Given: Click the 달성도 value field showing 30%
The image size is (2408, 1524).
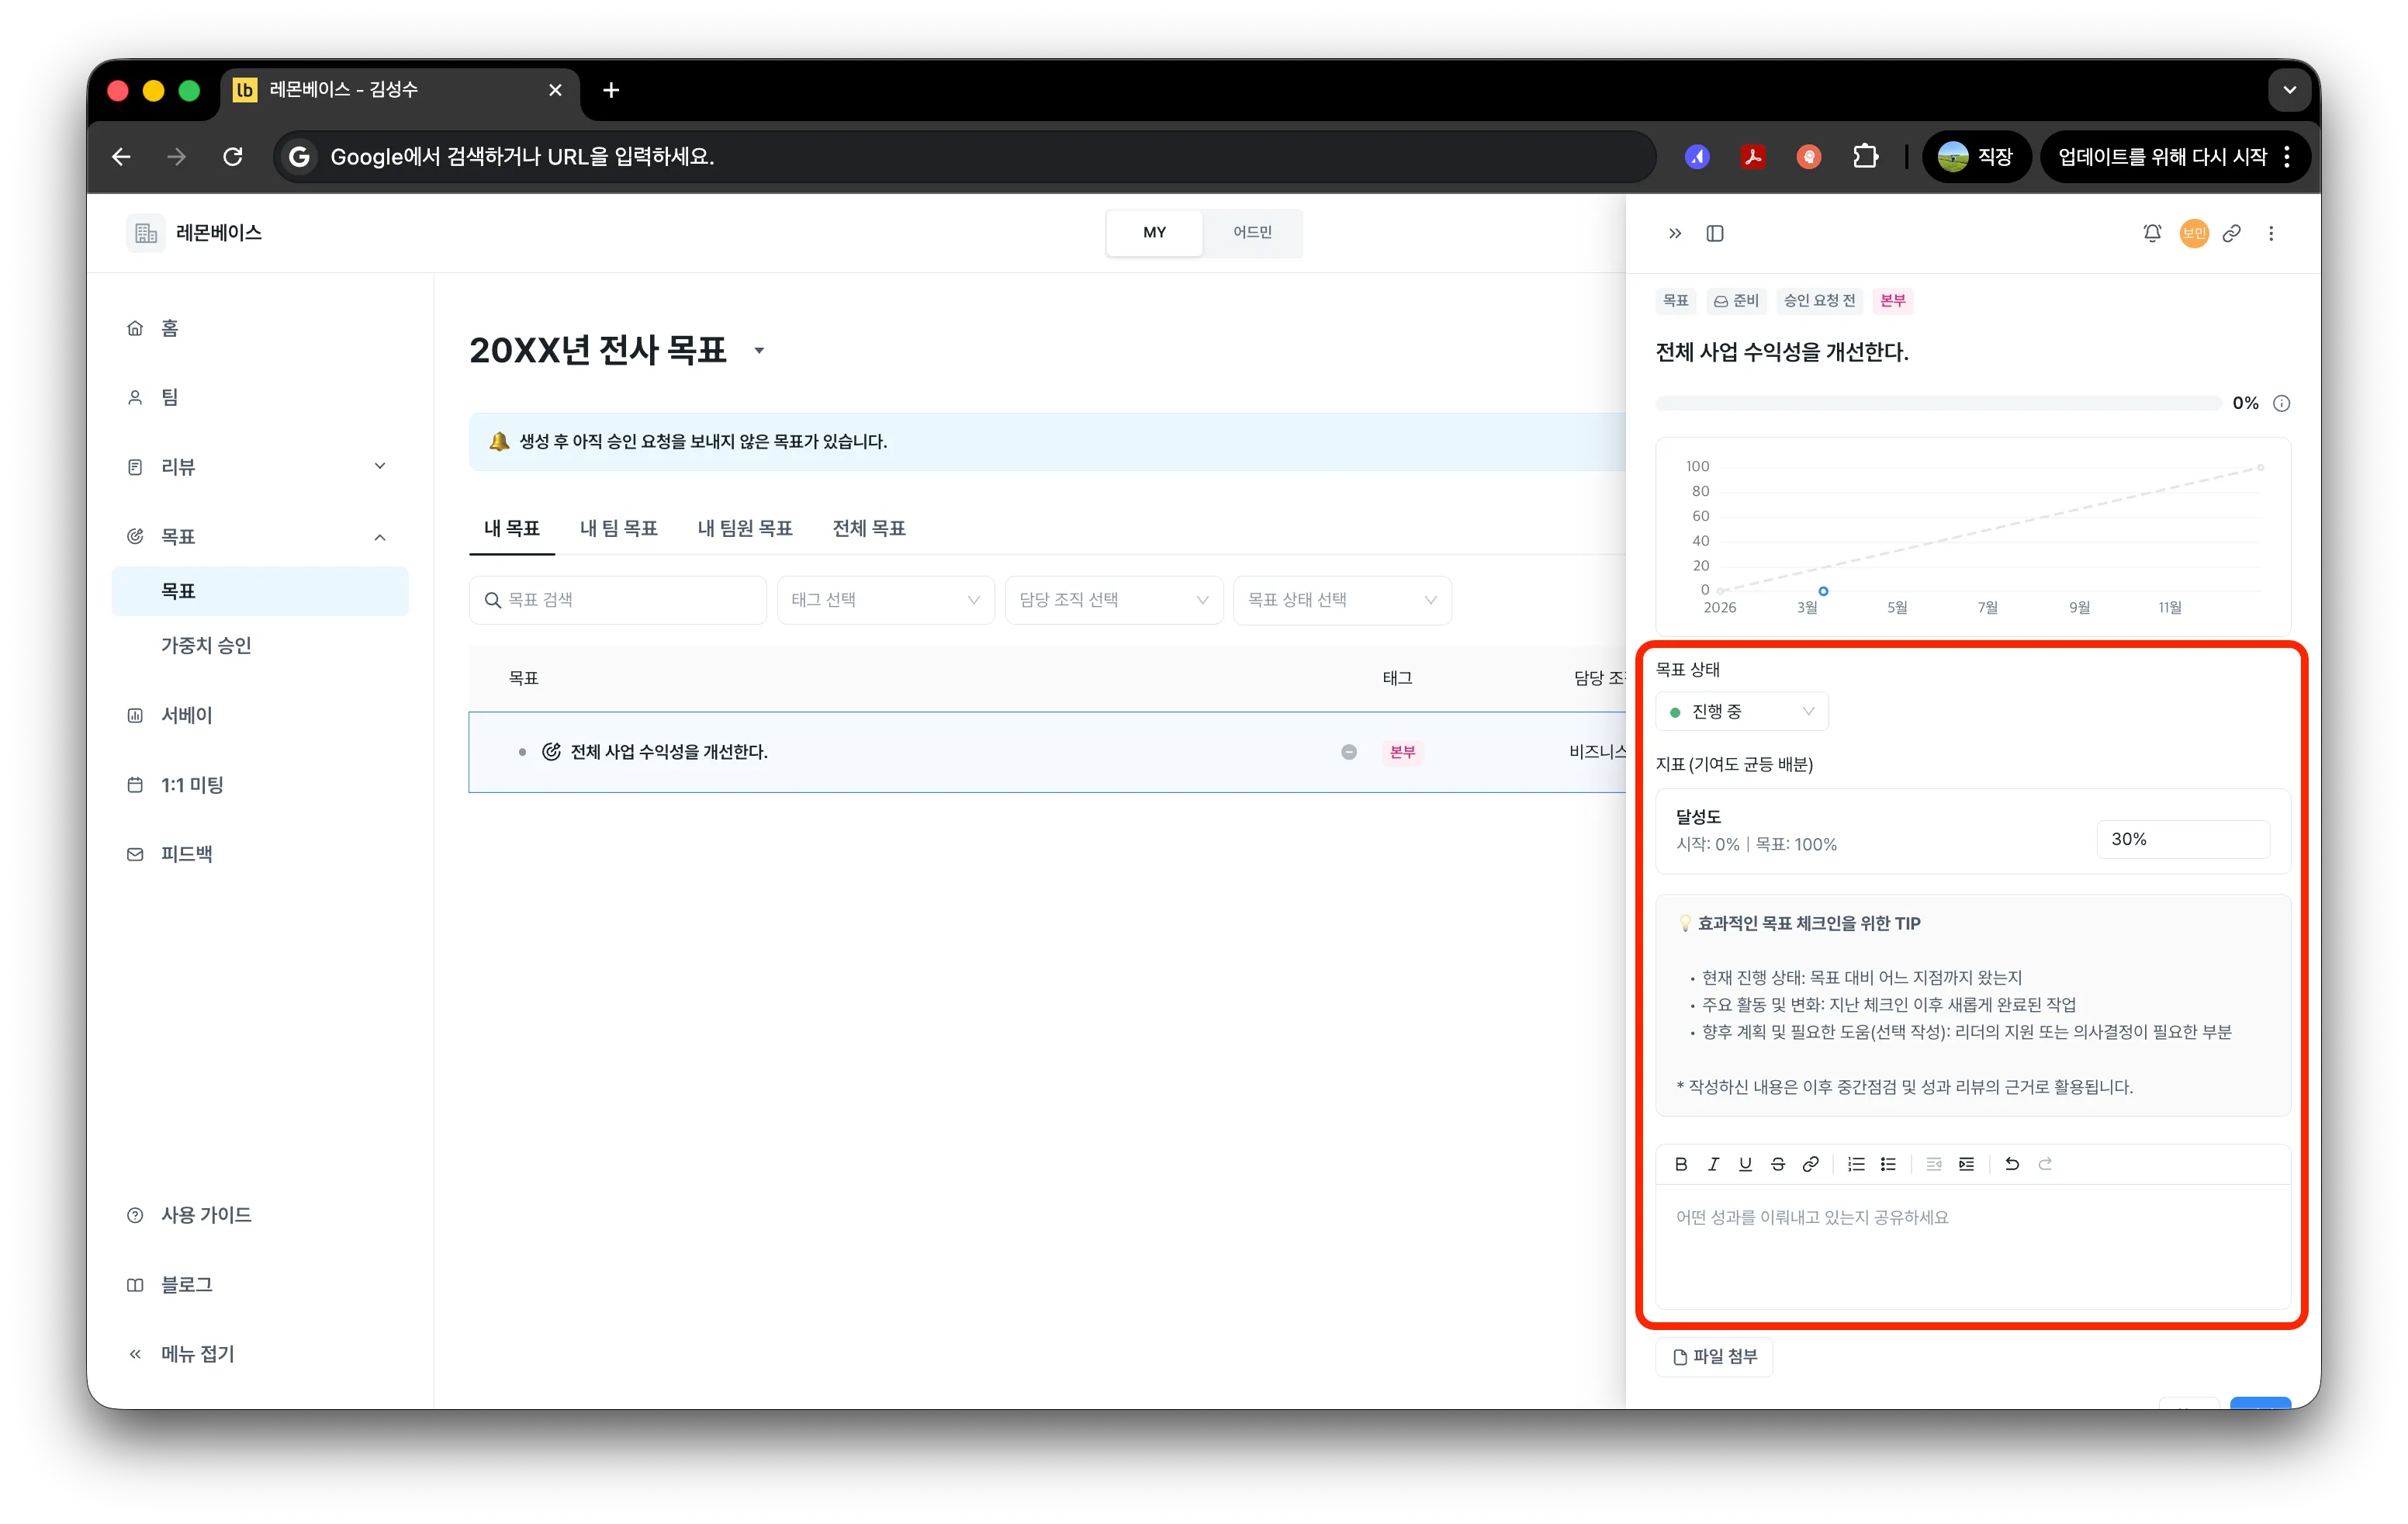Looking at the screenshot, I should 2182,838.
